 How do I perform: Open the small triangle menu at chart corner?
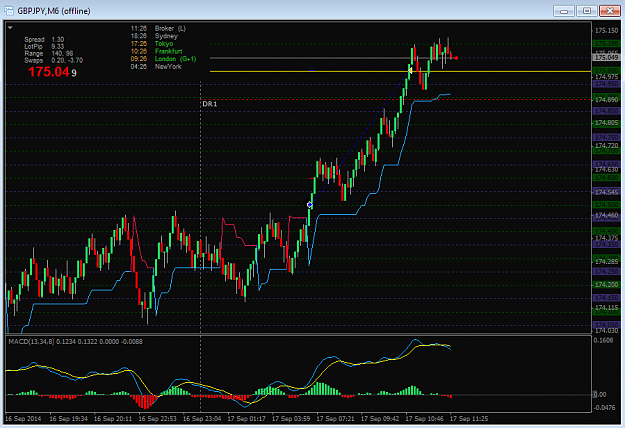pyautogui.click(x=10, y=28)
